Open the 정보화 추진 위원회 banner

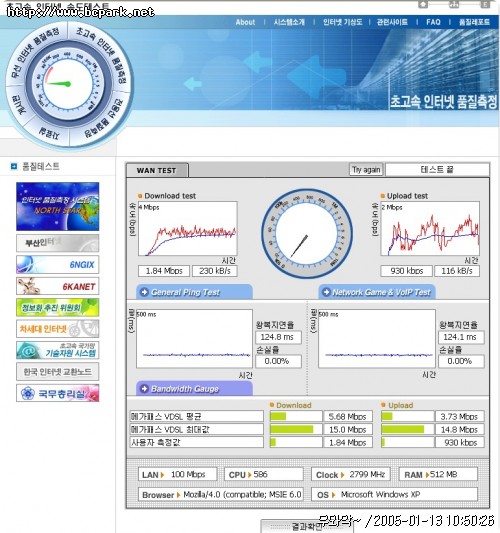pyautogui.click(x=57, y=308)
